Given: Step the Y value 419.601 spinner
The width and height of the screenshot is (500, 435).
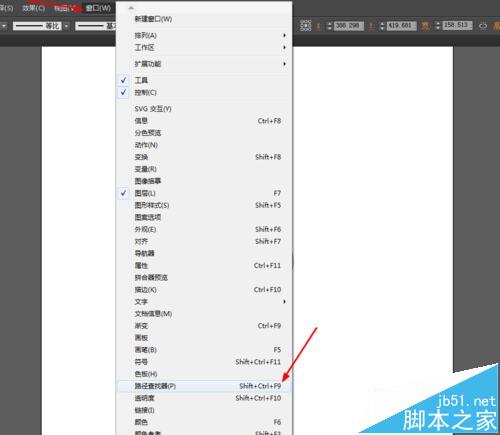Looking at the screenshot, I should pyautogui.click(x=382, y=26).
